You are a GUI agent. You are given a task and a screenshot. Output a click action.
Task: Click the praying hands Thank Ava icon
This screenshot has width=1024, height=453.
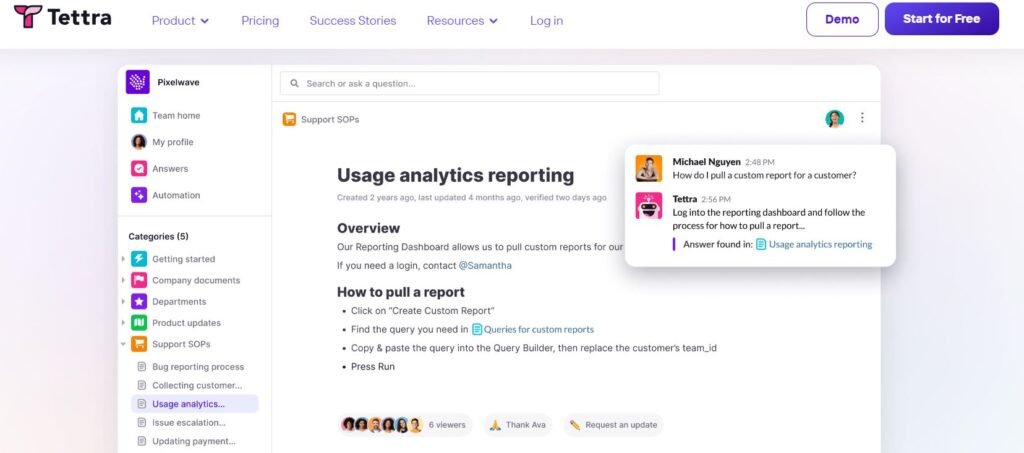tap(496, 425)
